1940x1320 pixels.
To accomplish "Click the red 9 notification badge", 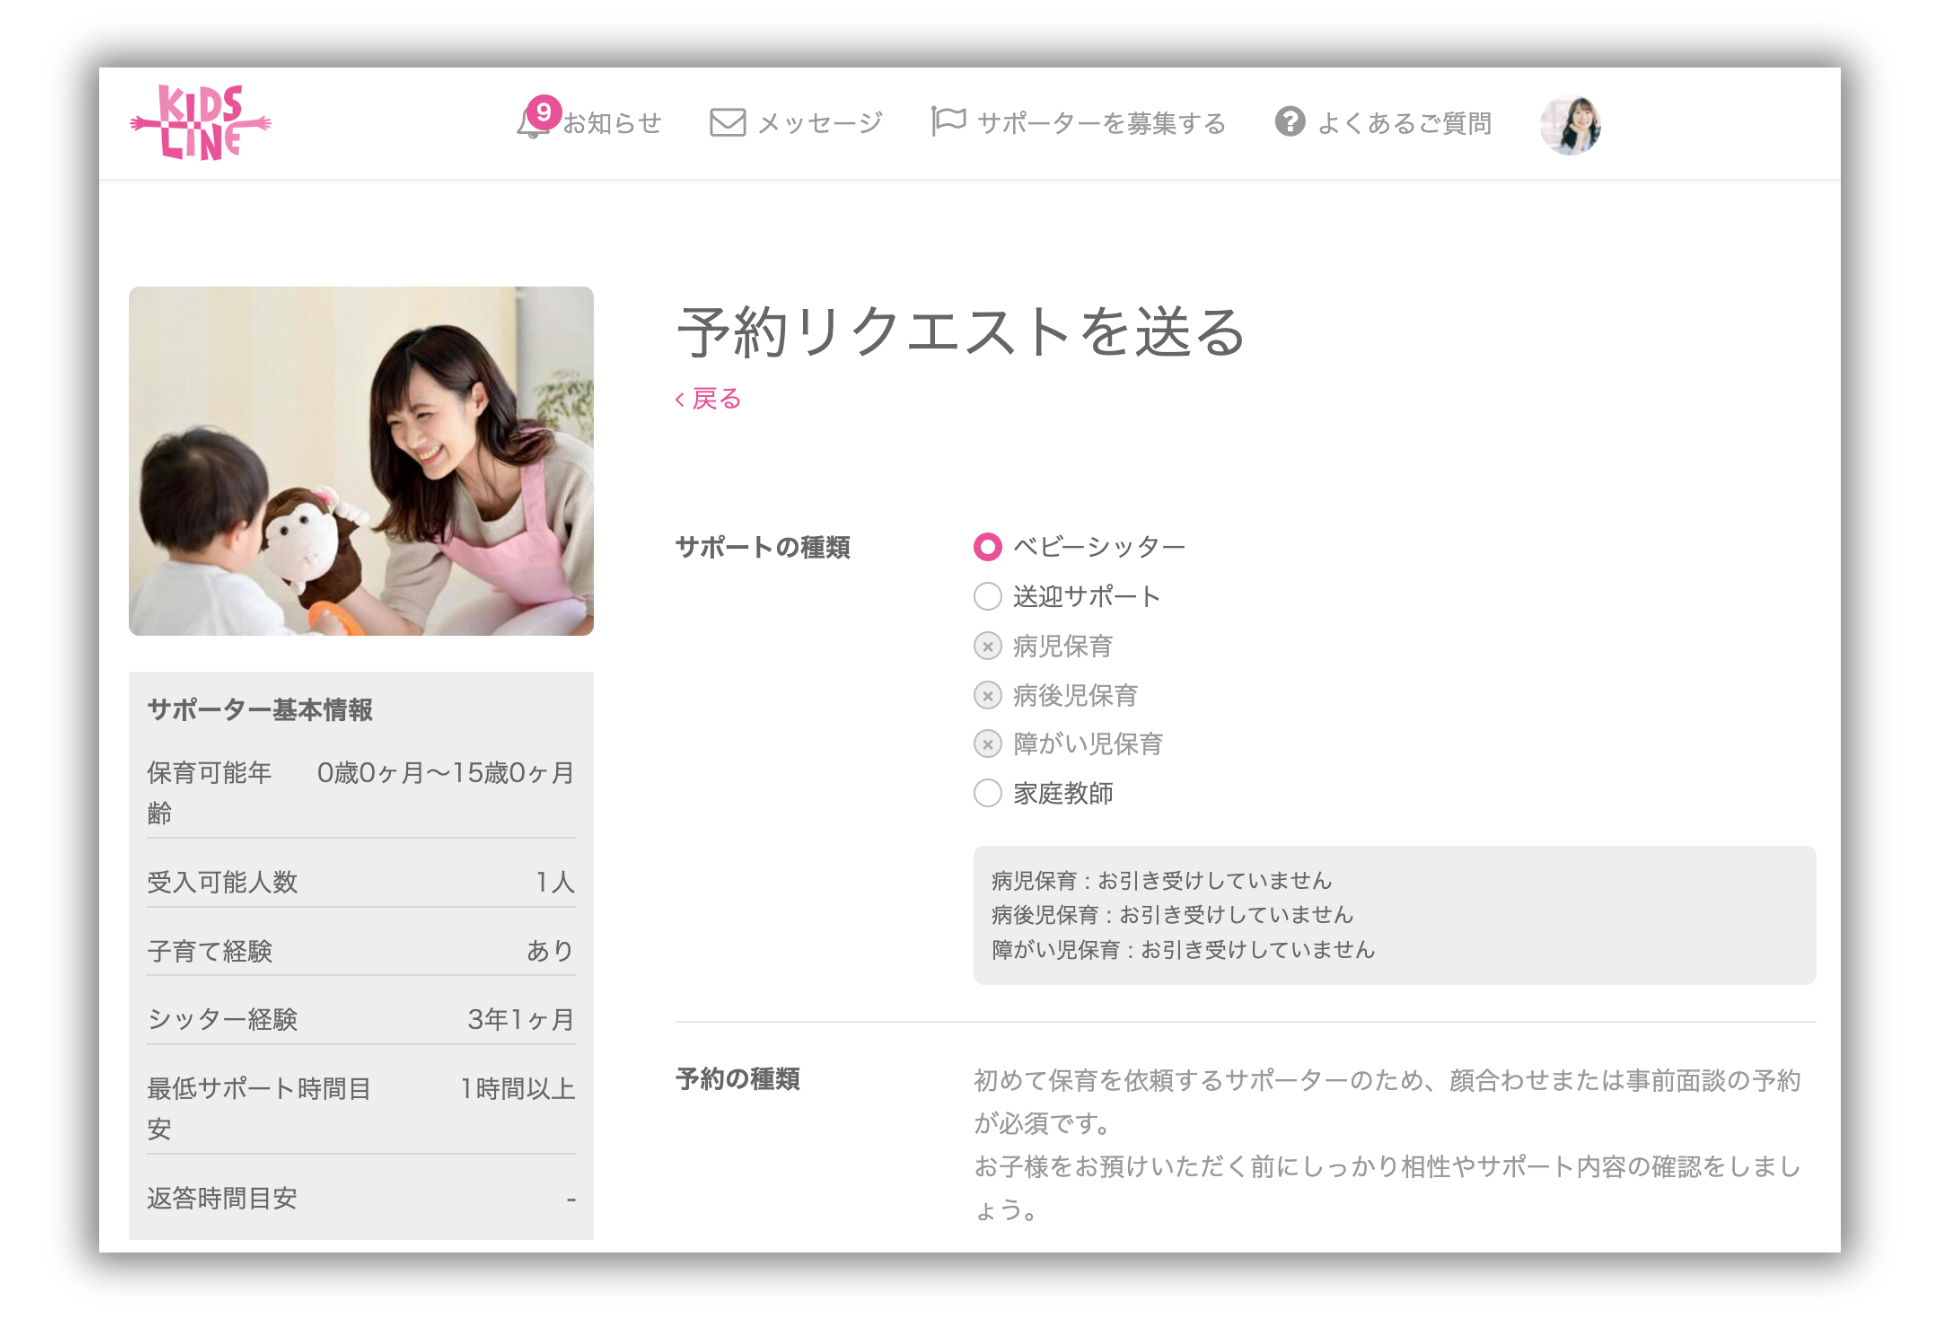I will point(544,111).
